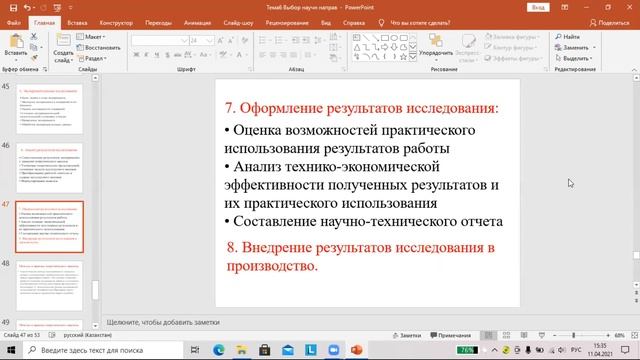Select the triangle shape in shapes gallery

tap(357, 47)
